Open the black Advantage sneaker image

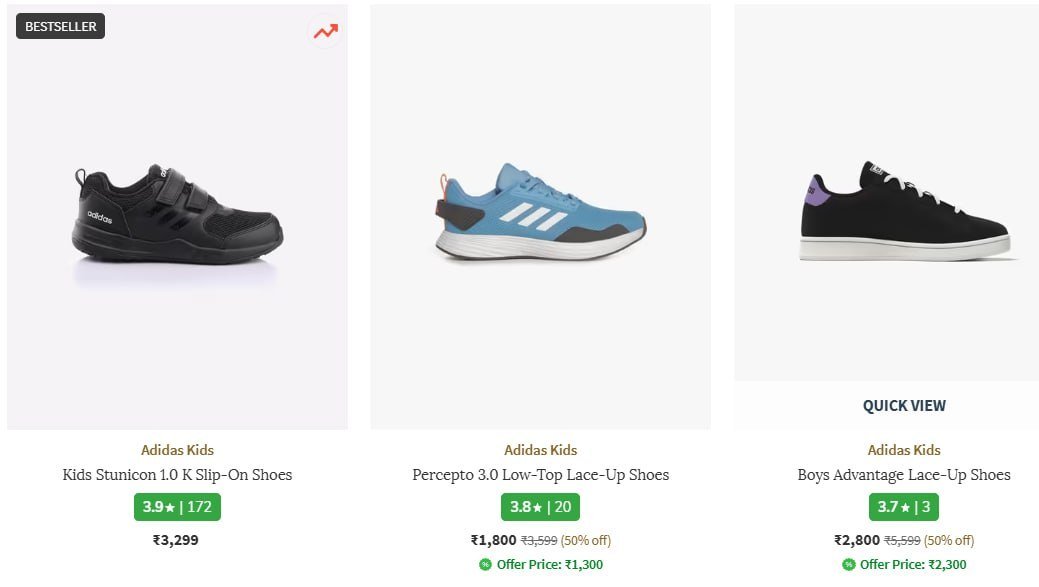[904, 213]
